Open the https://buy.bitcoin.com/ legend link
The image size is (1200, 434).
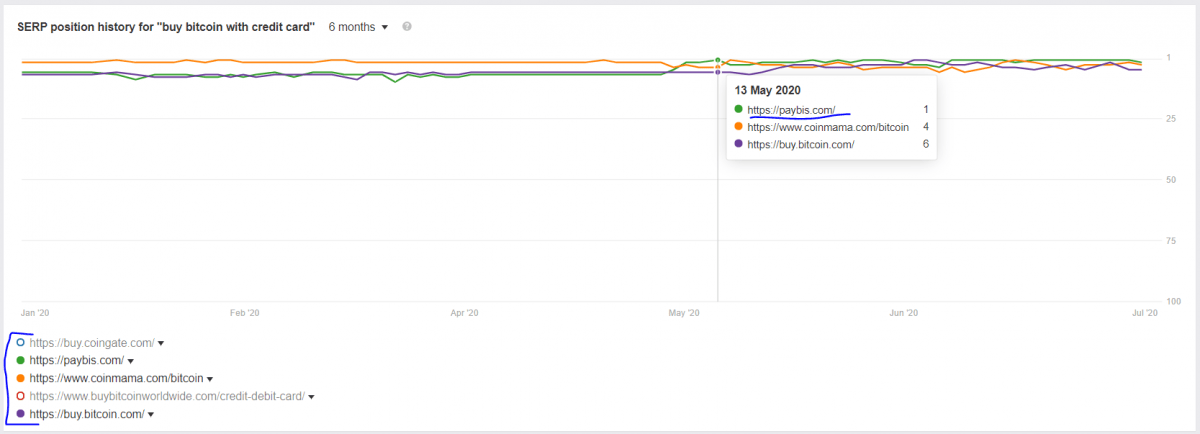(87, 413)
